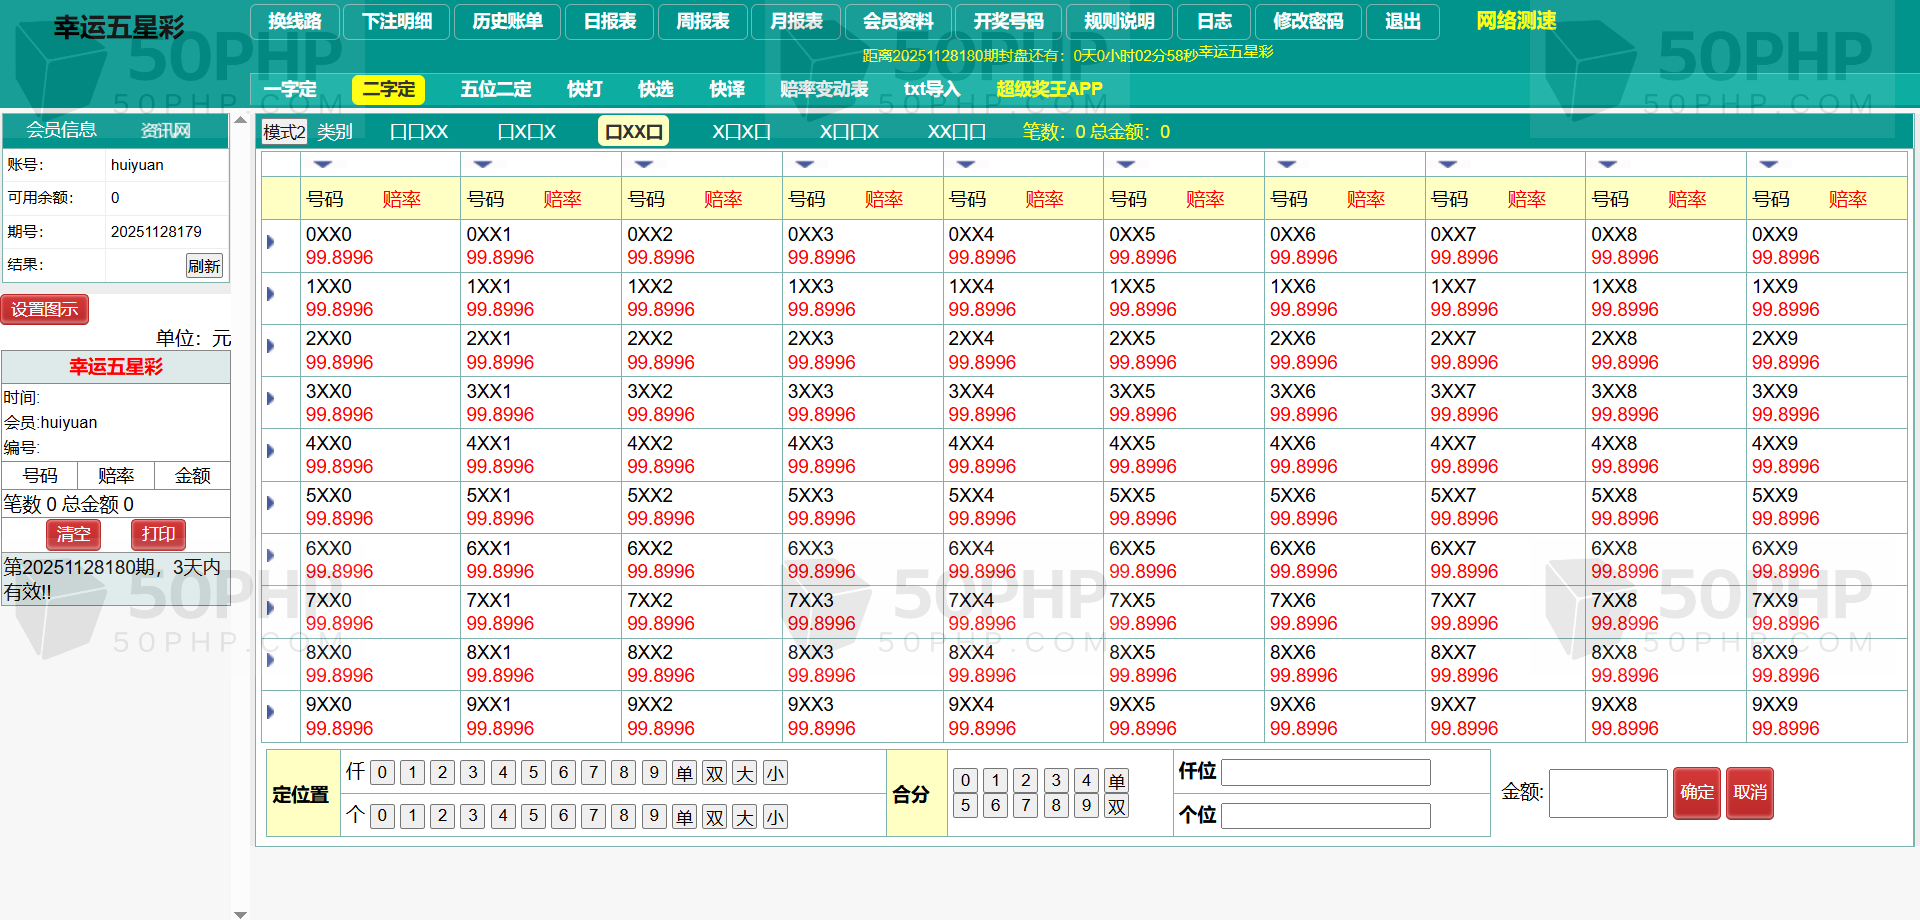Click the 金额 amount input field
Screen dimensions: 1920x920
pyautogui.click(x=1607, y=793)
